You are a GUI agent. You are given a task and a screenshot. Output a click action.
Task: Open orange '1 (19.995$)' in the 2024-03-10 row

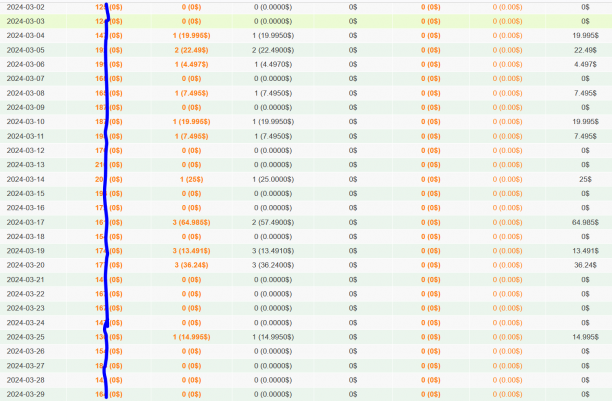tap(191, 121)
